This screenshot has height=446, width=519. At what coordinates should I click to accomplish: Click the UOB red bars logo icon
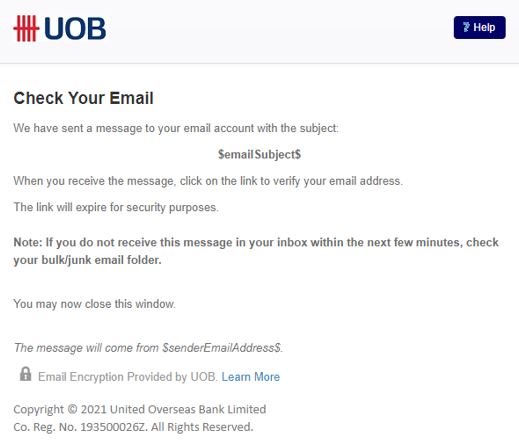[x=26, y=29]
